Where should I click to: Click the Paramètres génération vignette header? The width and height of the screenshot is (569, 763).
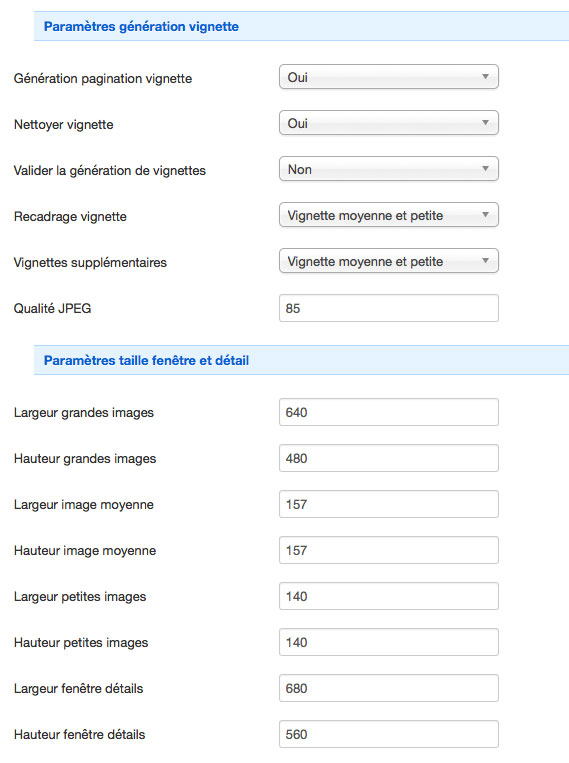(x=141, y=26)
